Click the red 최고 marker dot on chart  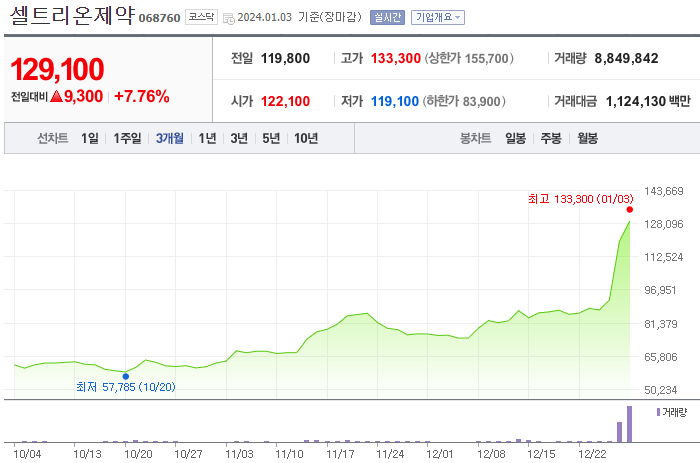[629, 210]
